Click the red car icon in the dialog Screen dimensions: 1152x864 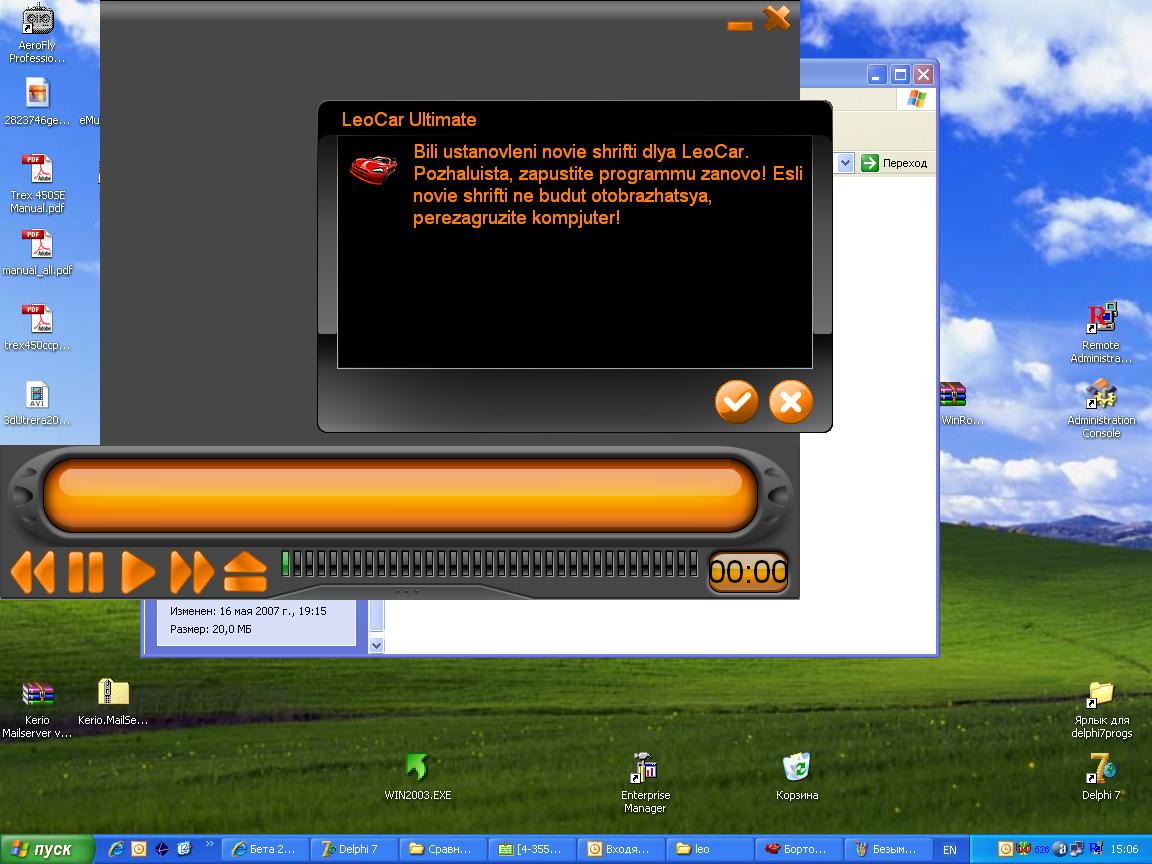pyautogui.click(x=373, y=170)
